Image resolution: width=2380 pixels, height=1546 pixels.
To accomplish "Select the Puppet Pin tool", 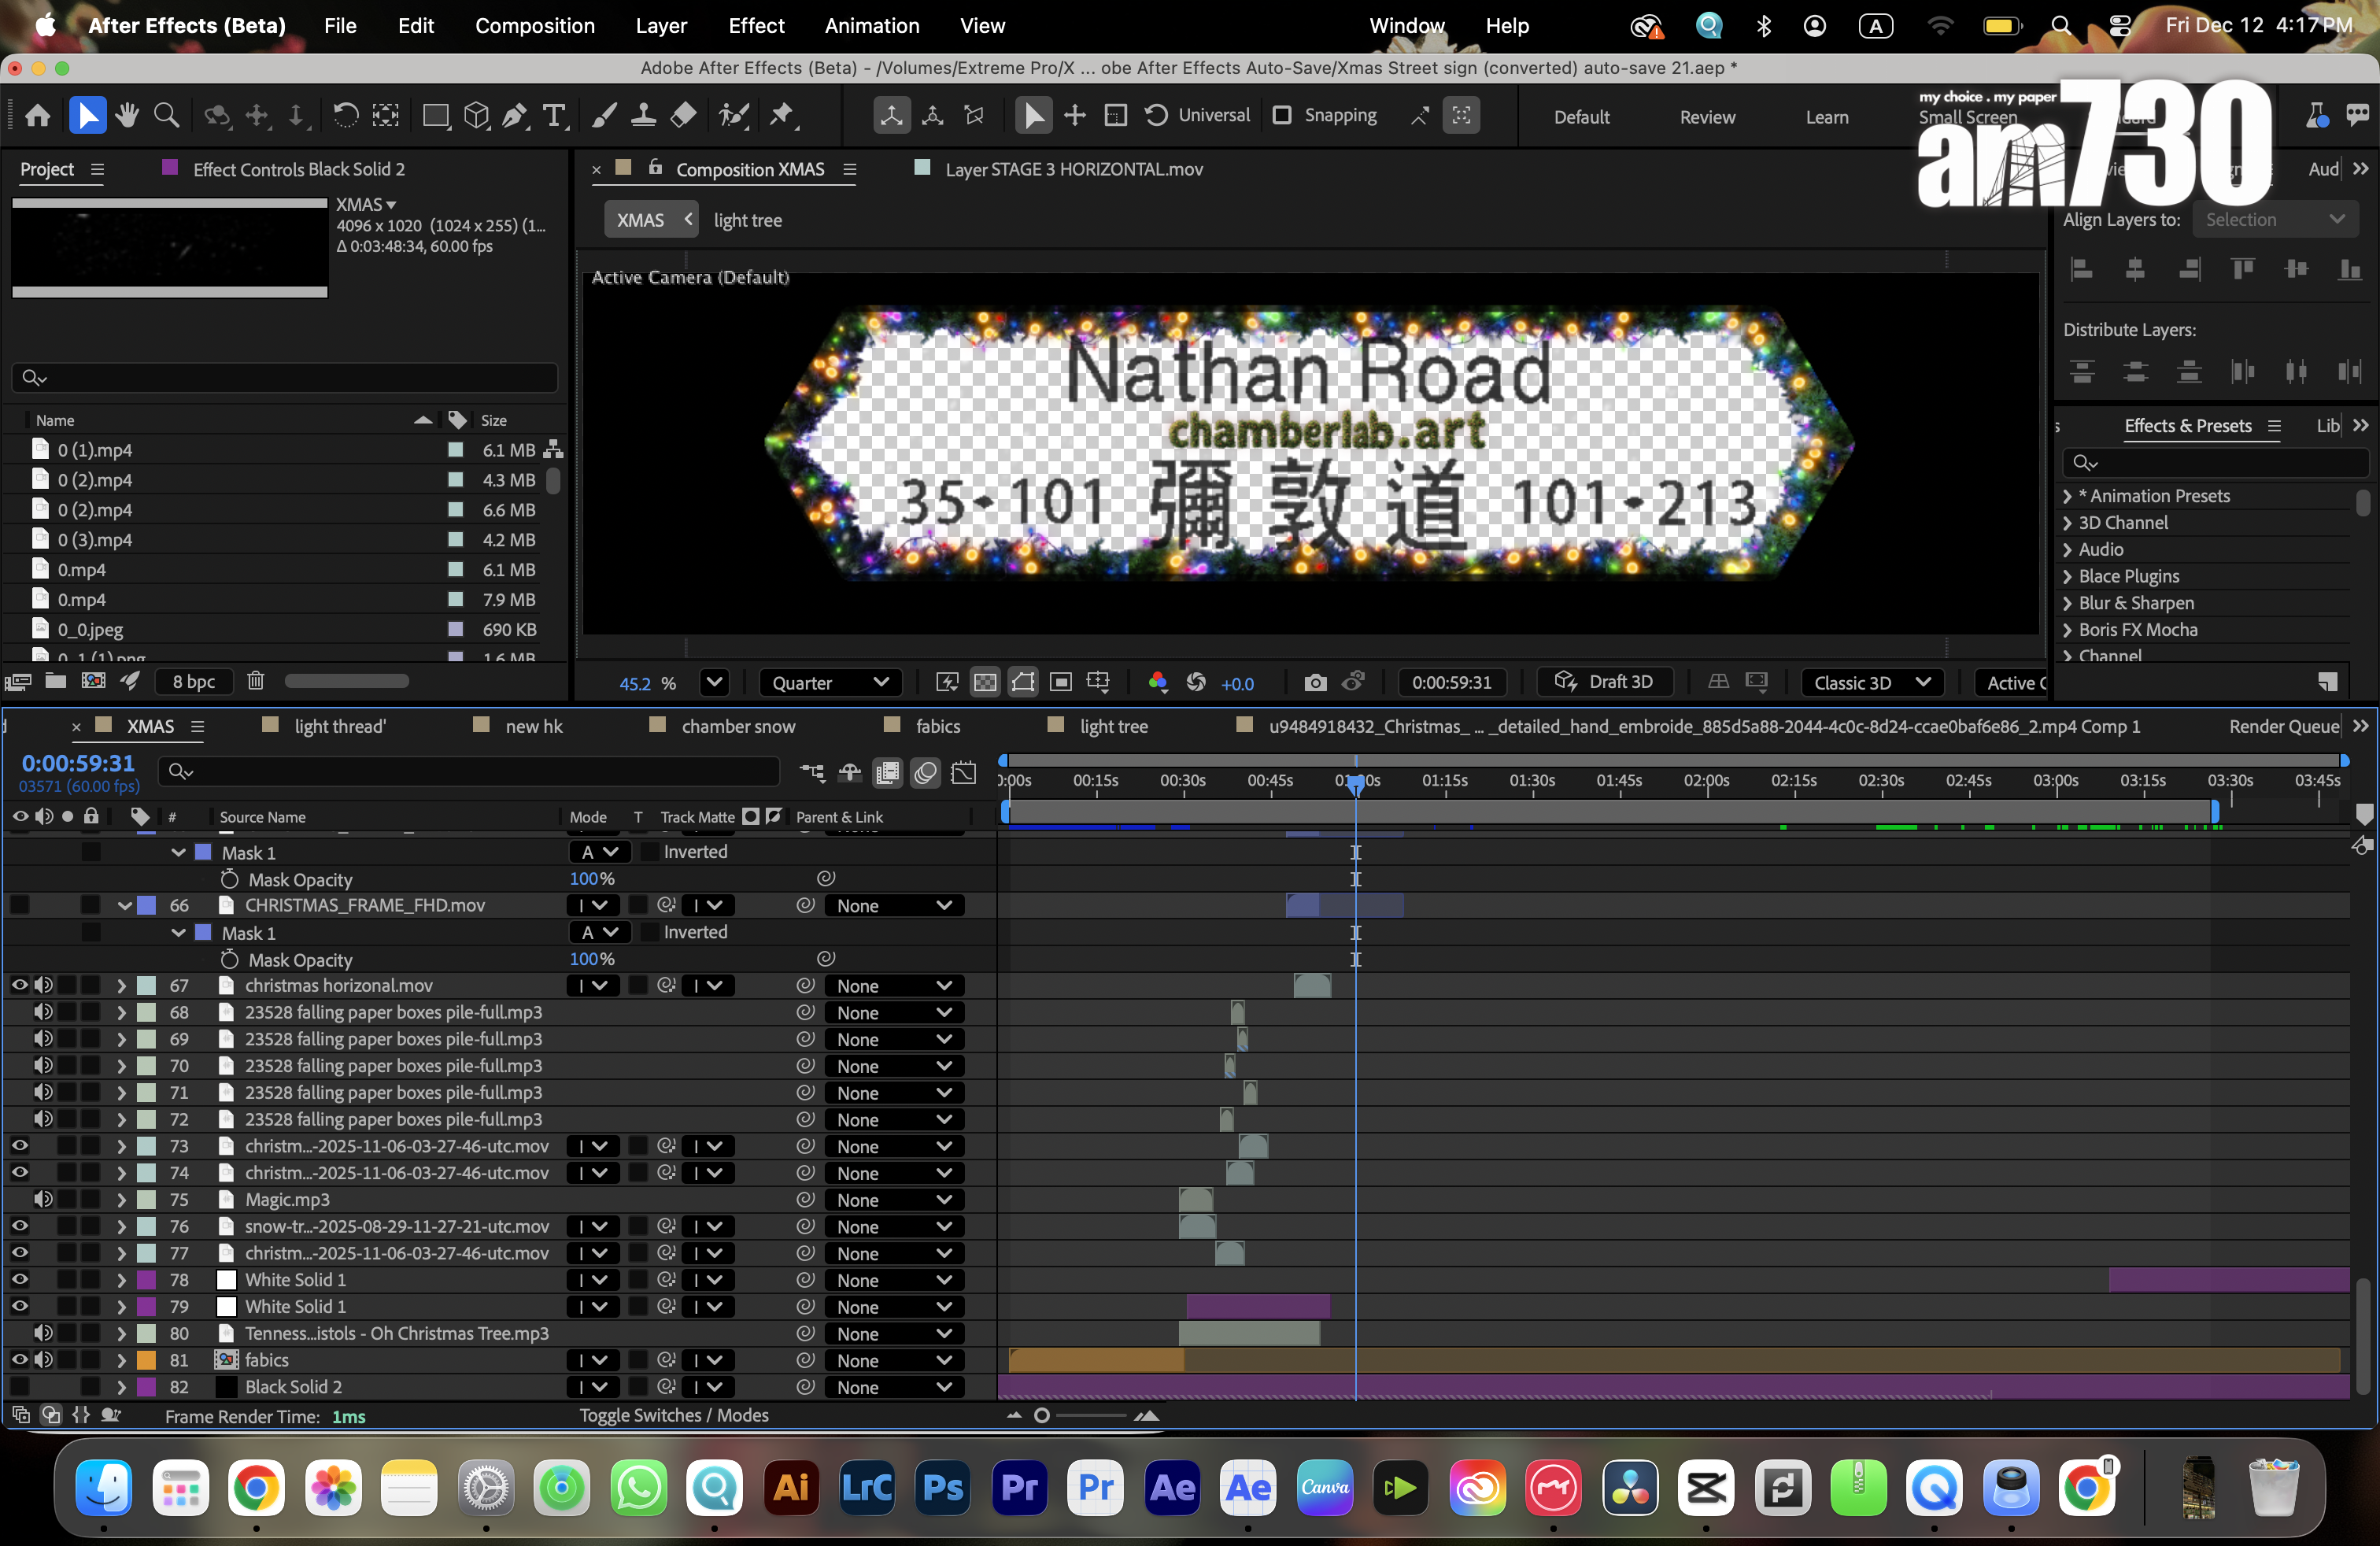I will (x=782, y=115).
